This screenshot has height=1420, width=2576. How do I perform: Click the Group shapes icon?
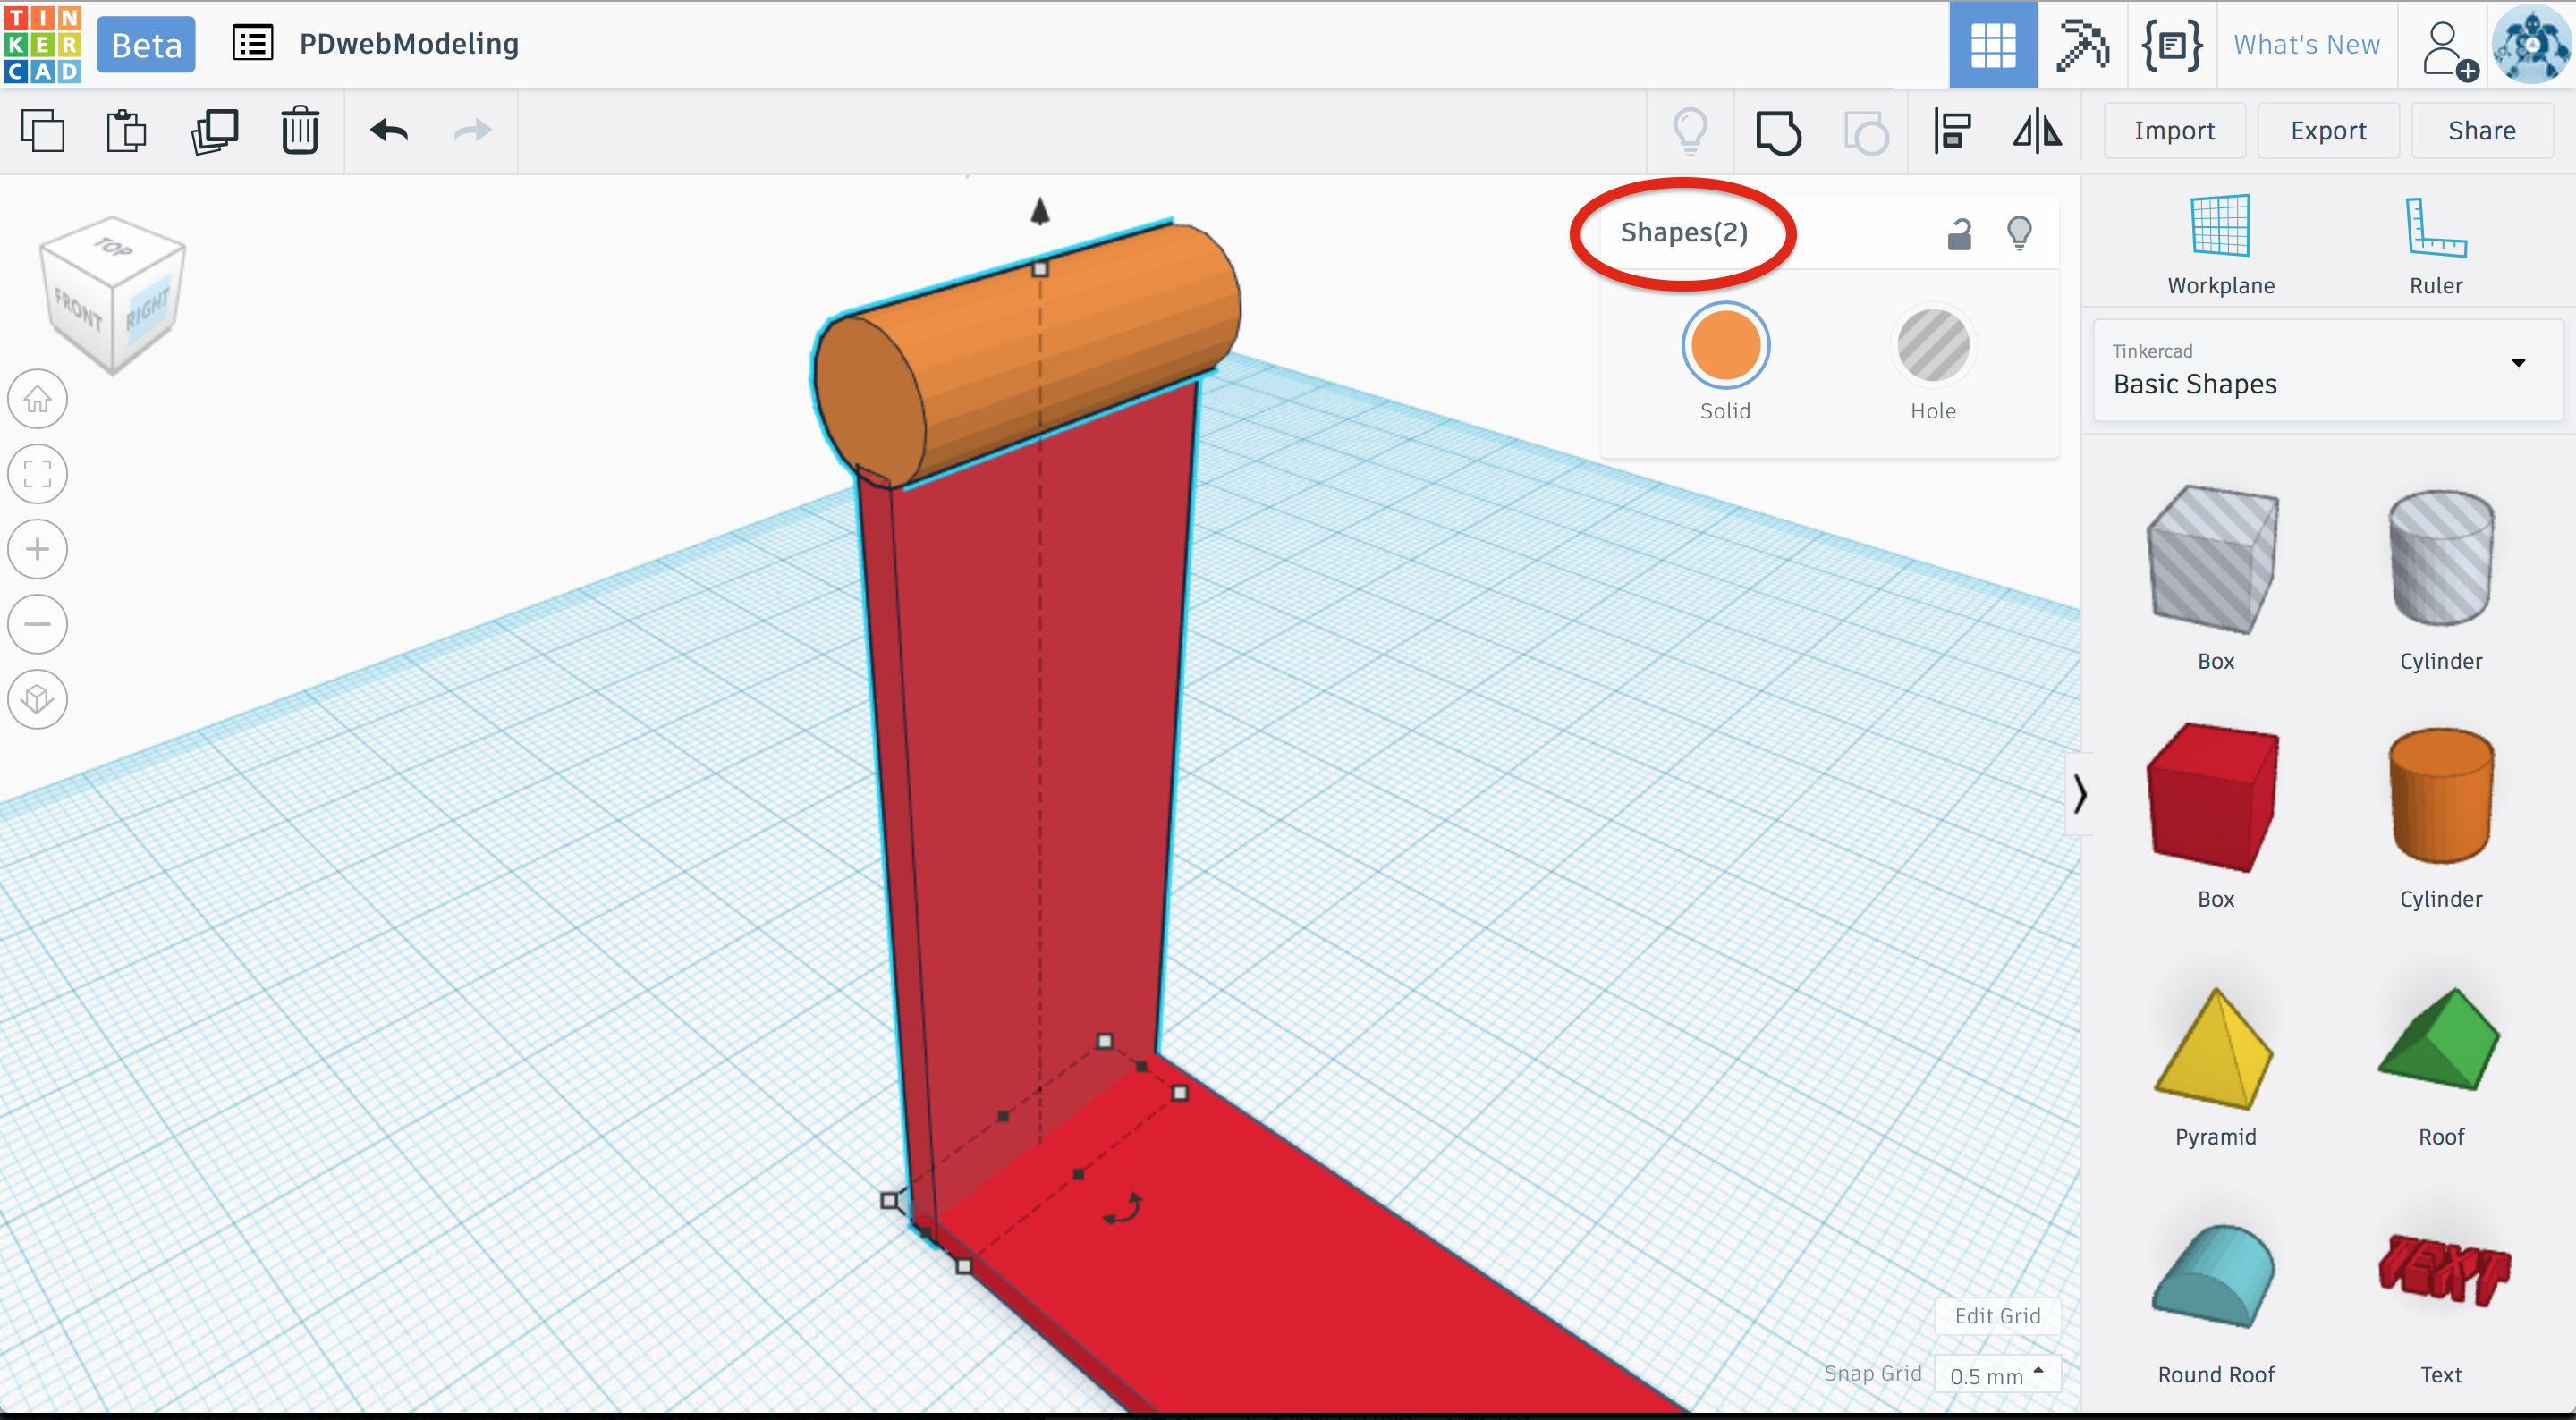pos(1777,131)
